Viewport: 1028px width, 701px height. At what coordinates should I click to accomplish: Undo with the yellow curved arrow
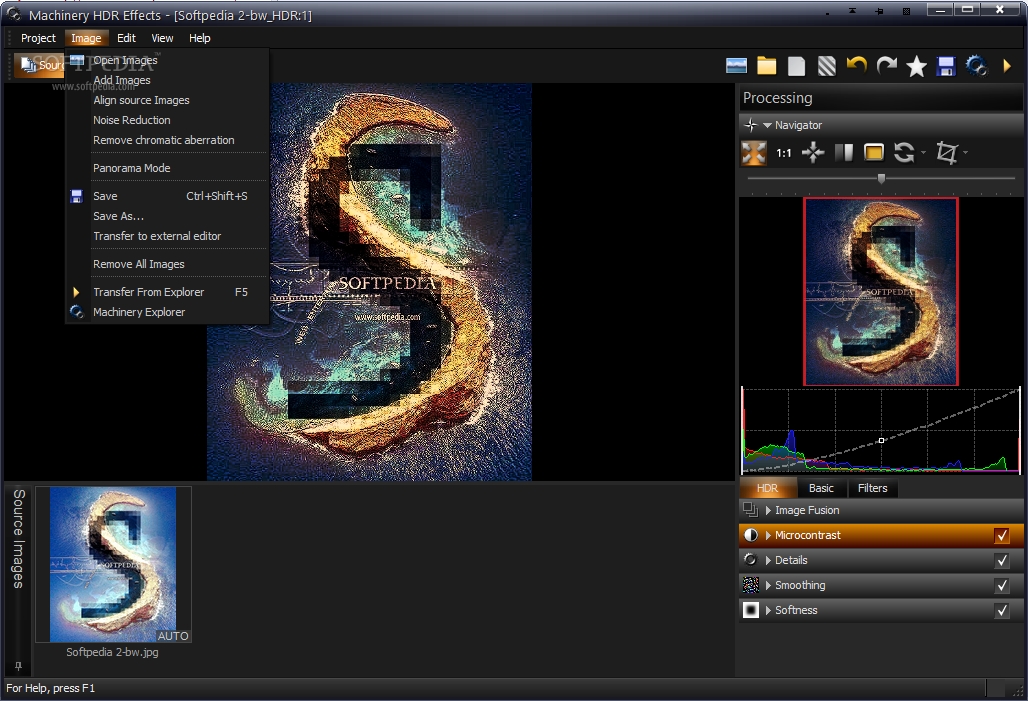(x=856, y=66)
